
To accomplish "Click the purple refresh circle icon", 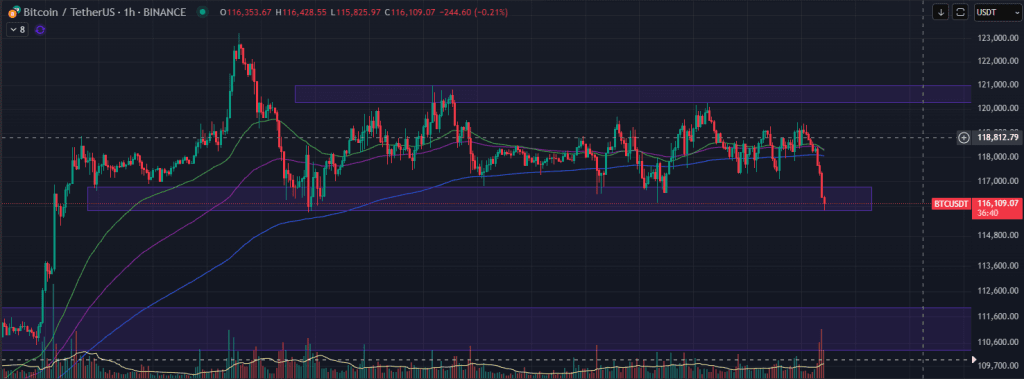I will point(40,29).
